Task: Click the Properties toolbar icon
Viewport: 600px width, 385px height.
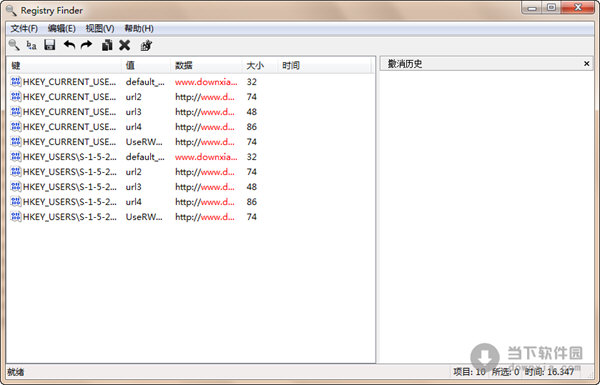Action: (146, 45)
